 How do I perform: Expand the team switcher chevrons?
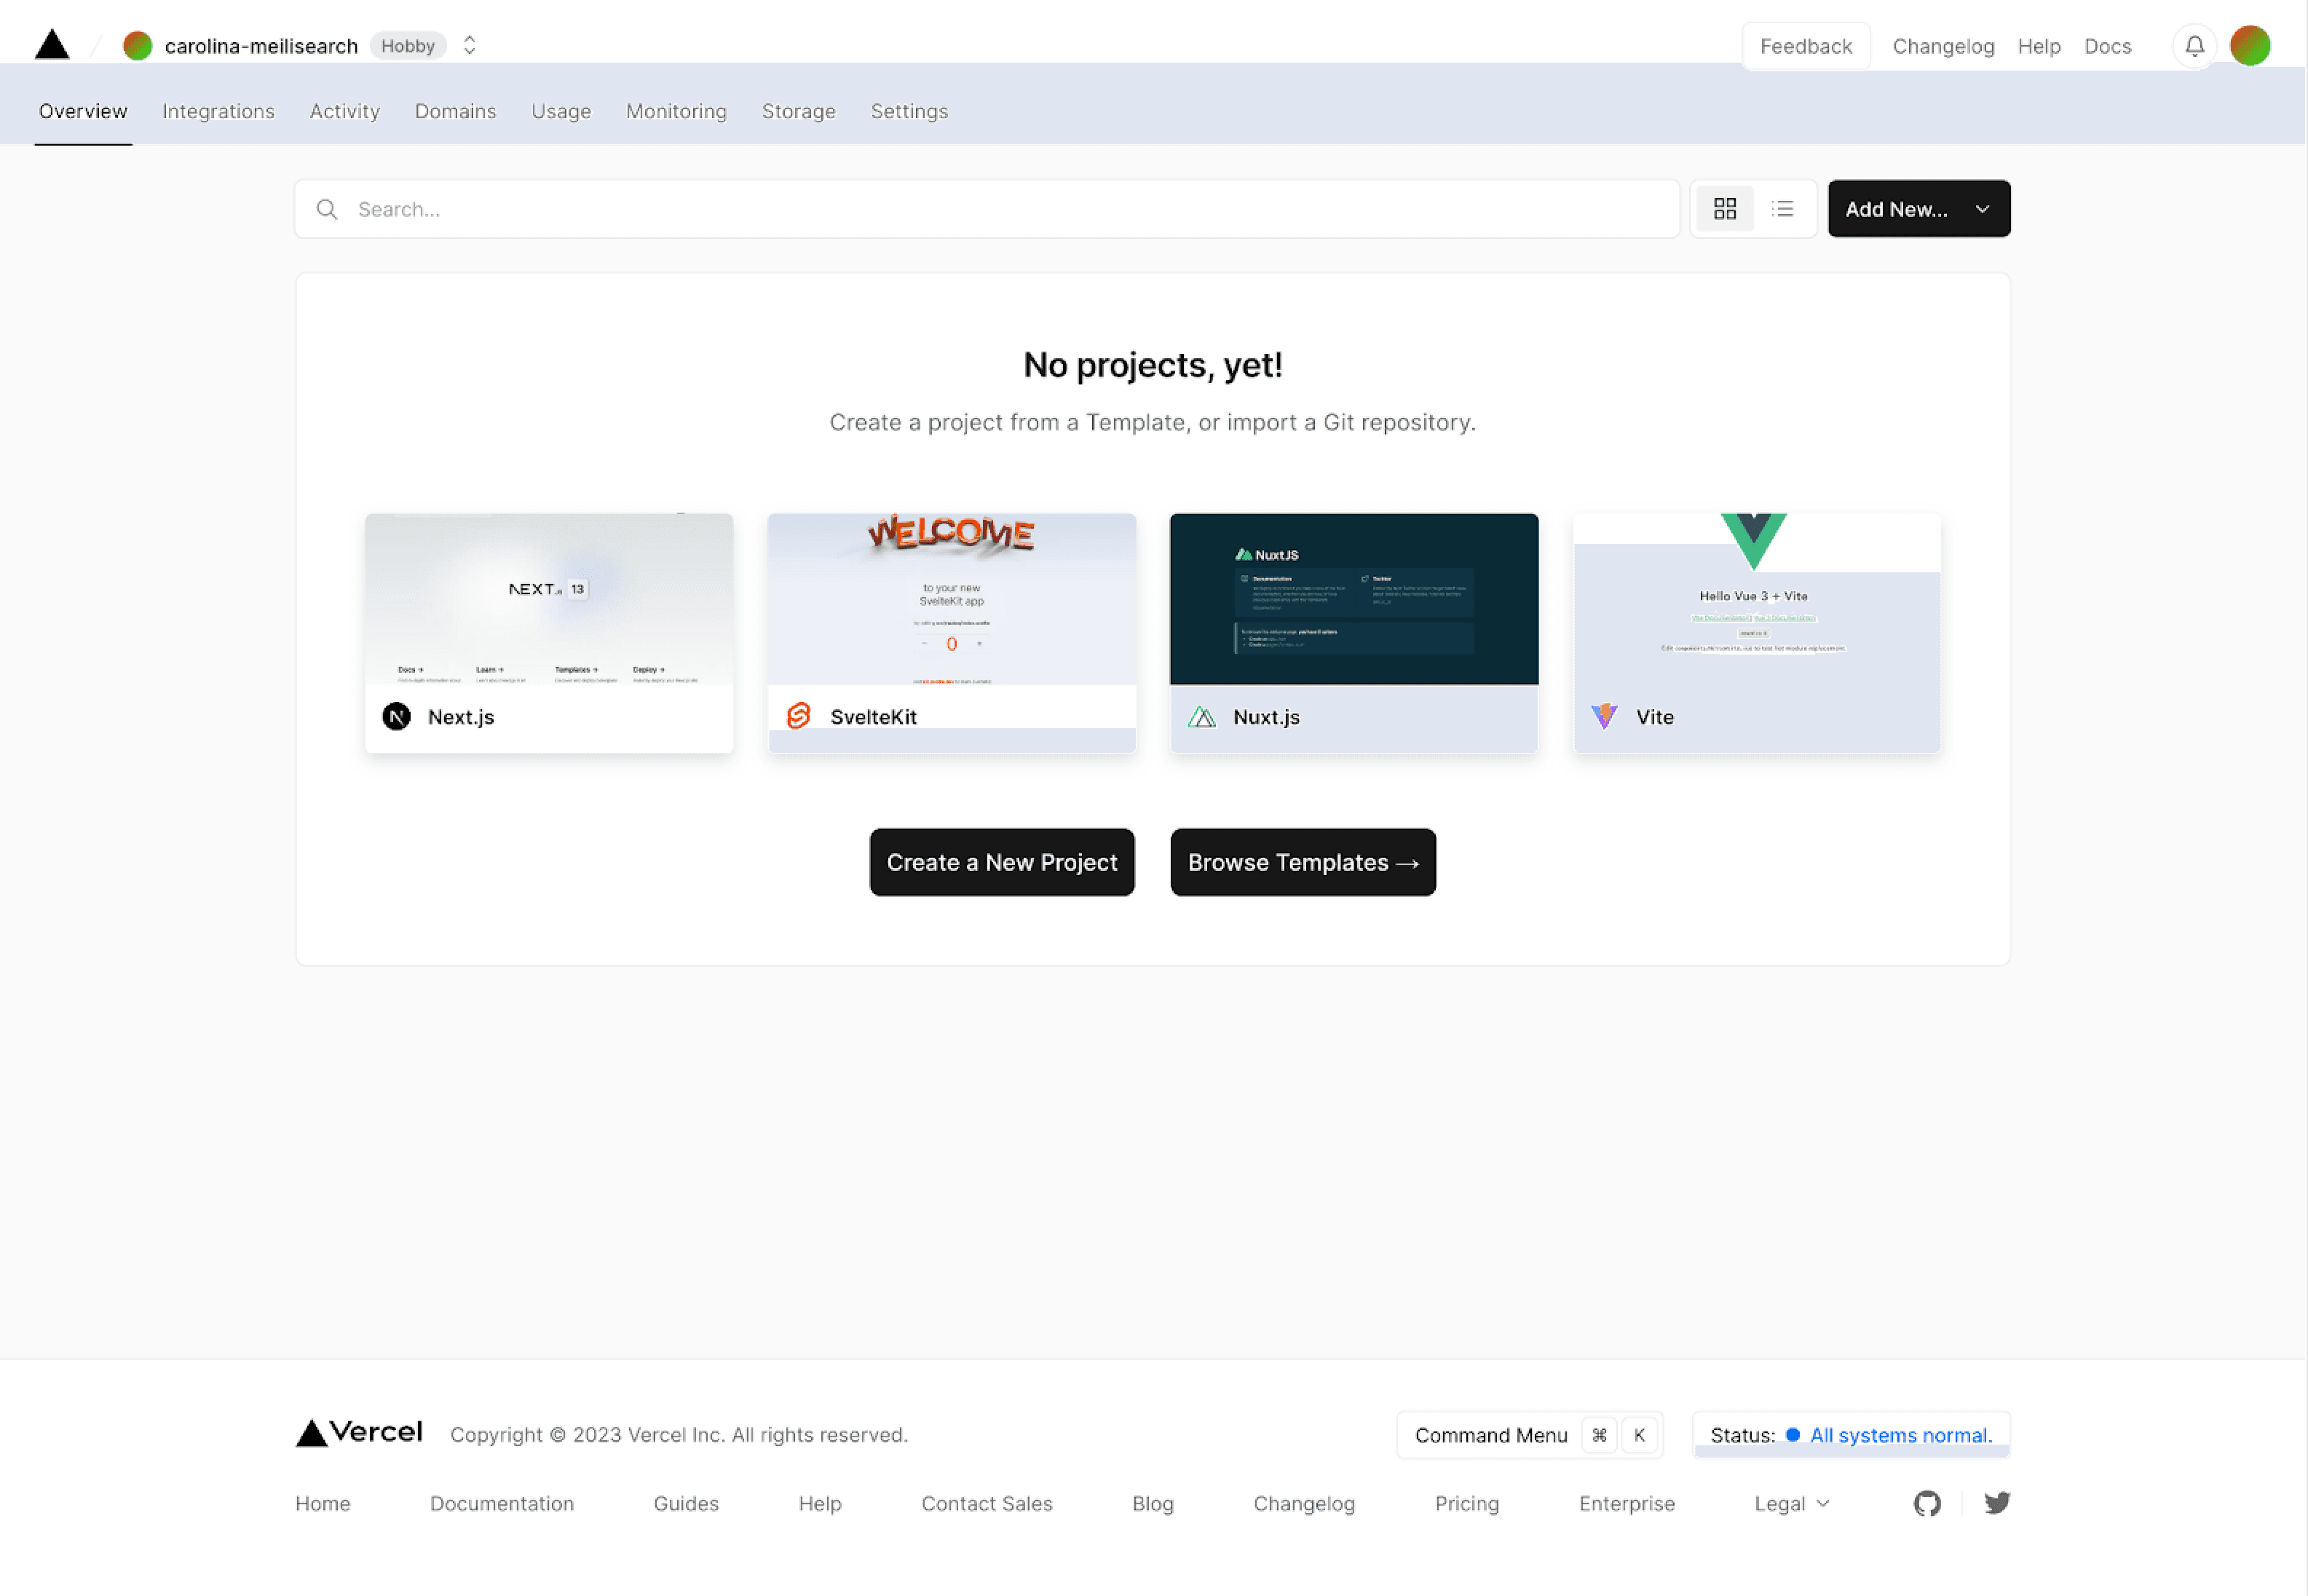coord(469,46)
